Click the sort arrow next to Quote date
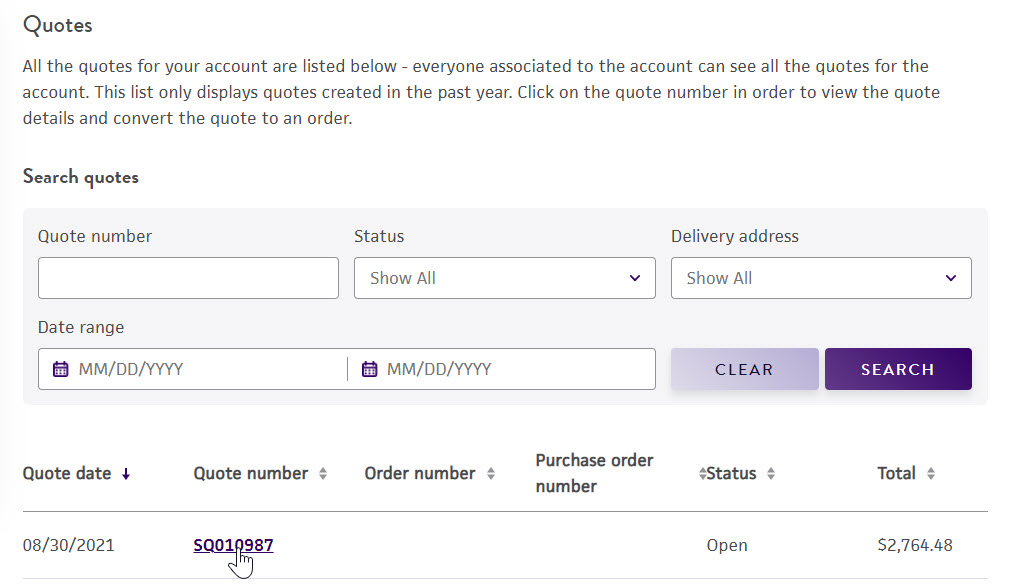This screenshot has height=588, width=1018. [126, 473]
